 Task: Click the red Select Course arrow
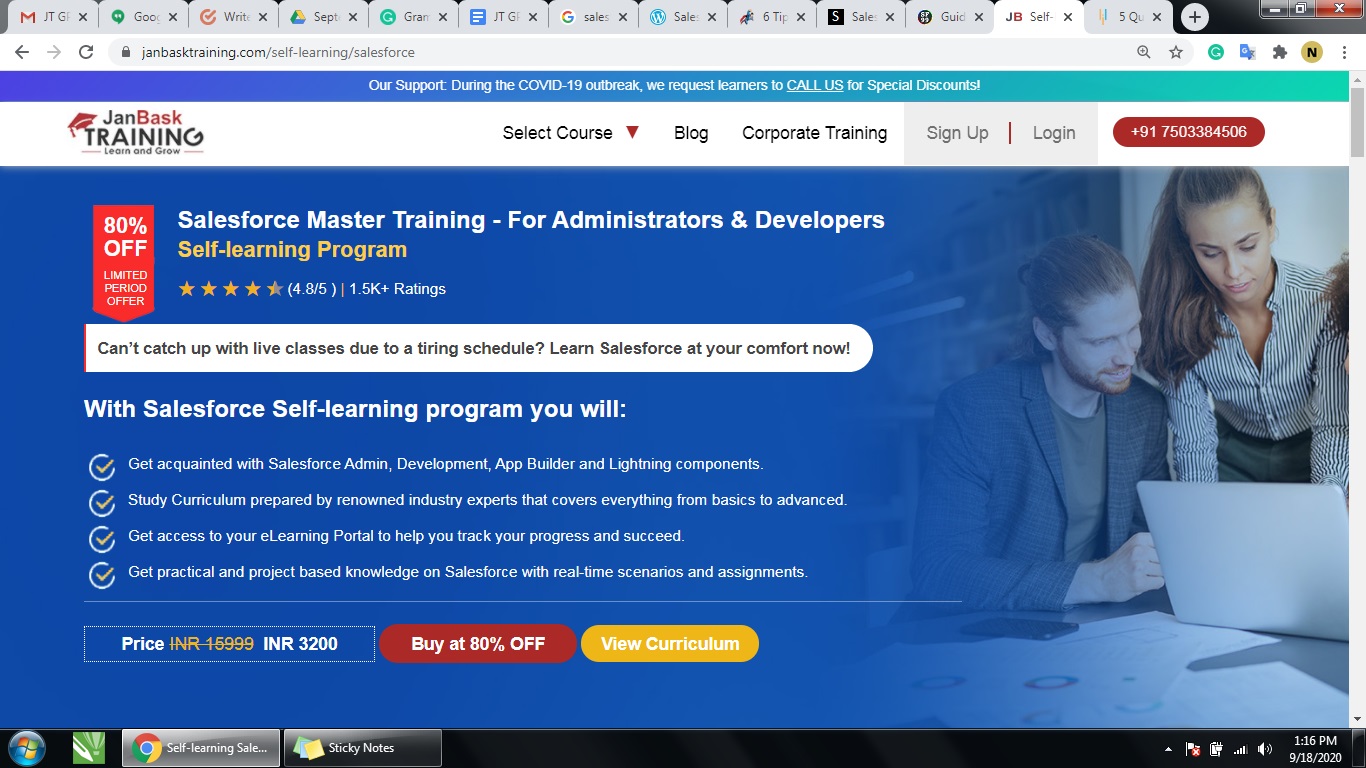coord(632,132)
